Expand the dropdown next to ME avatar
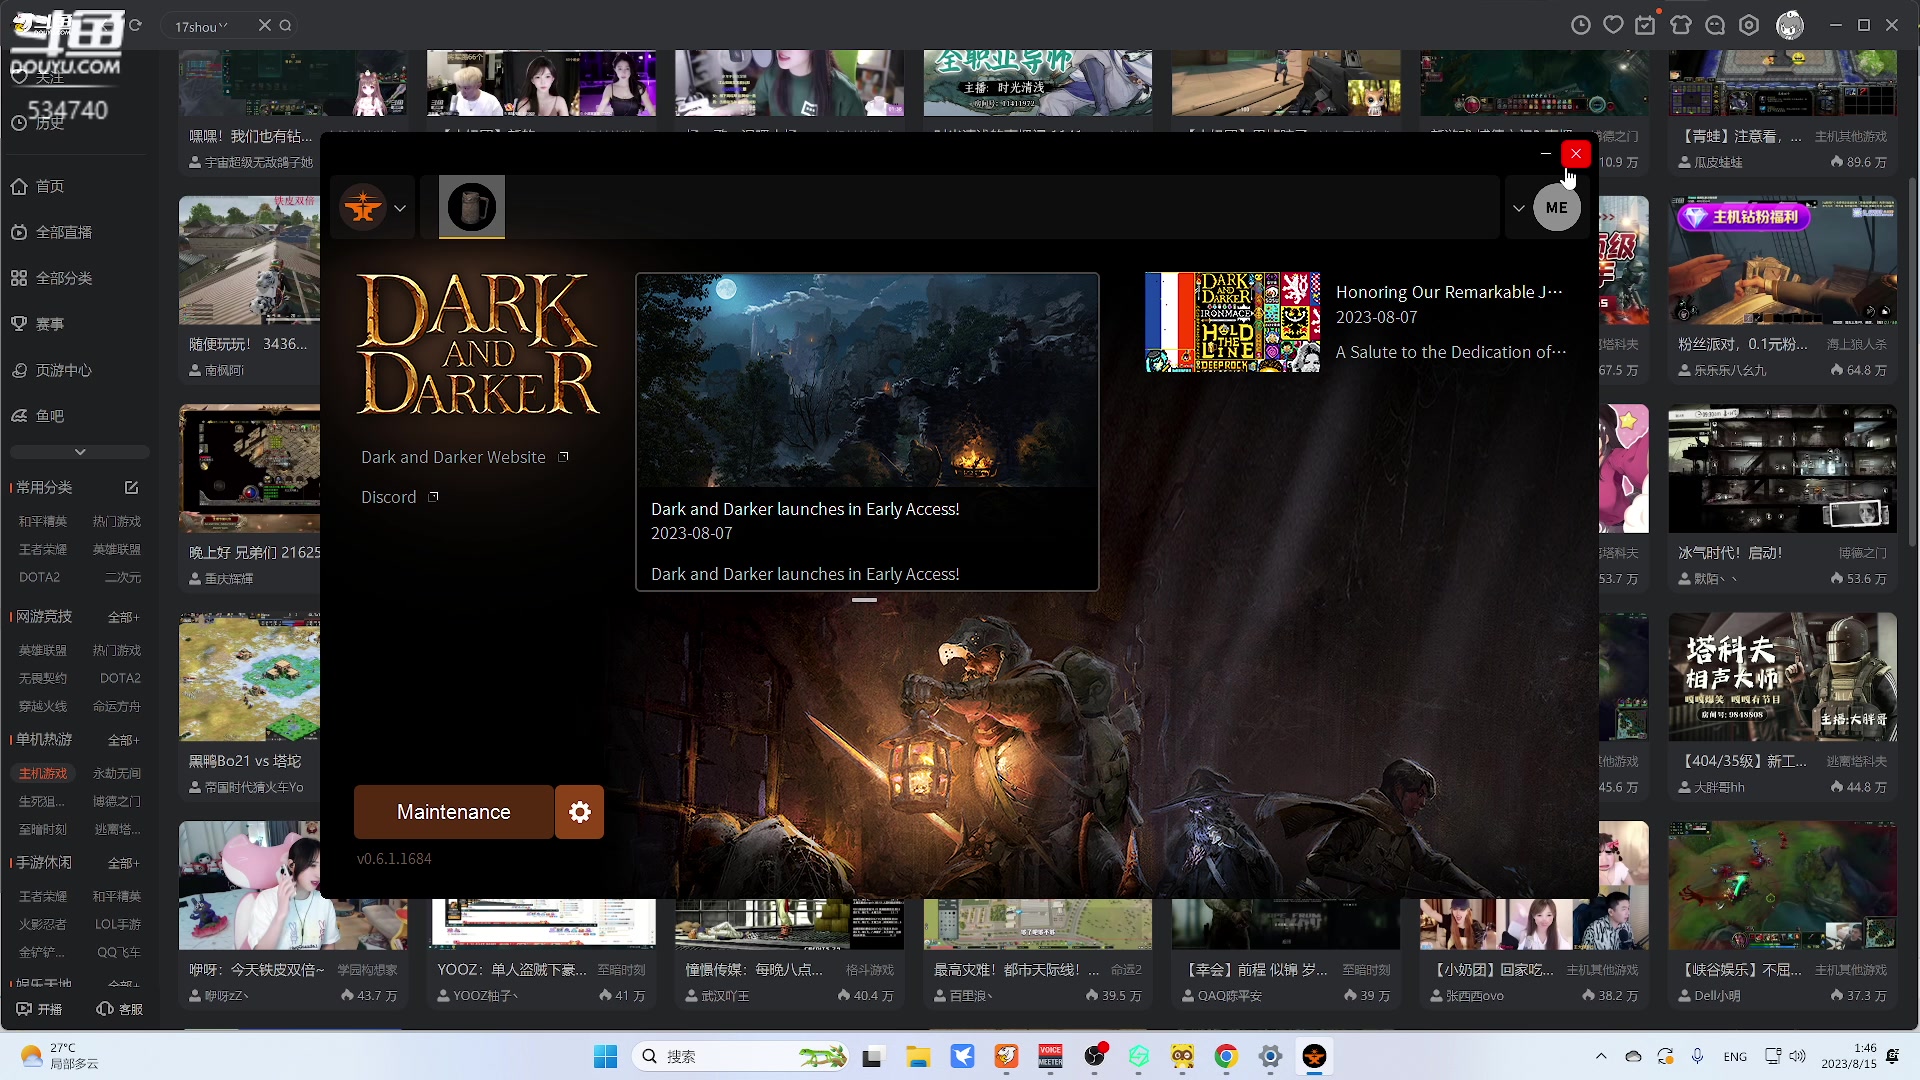This screenshot has height=1080, width=1920. click(1519, 208)
